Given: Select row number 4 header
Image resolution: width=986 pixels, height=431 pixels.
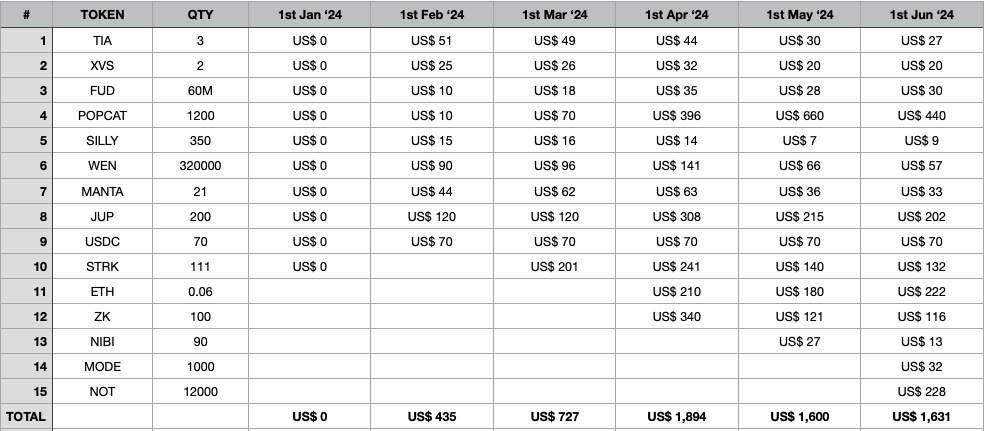Looking at the screenshot, I should (26, 116).
